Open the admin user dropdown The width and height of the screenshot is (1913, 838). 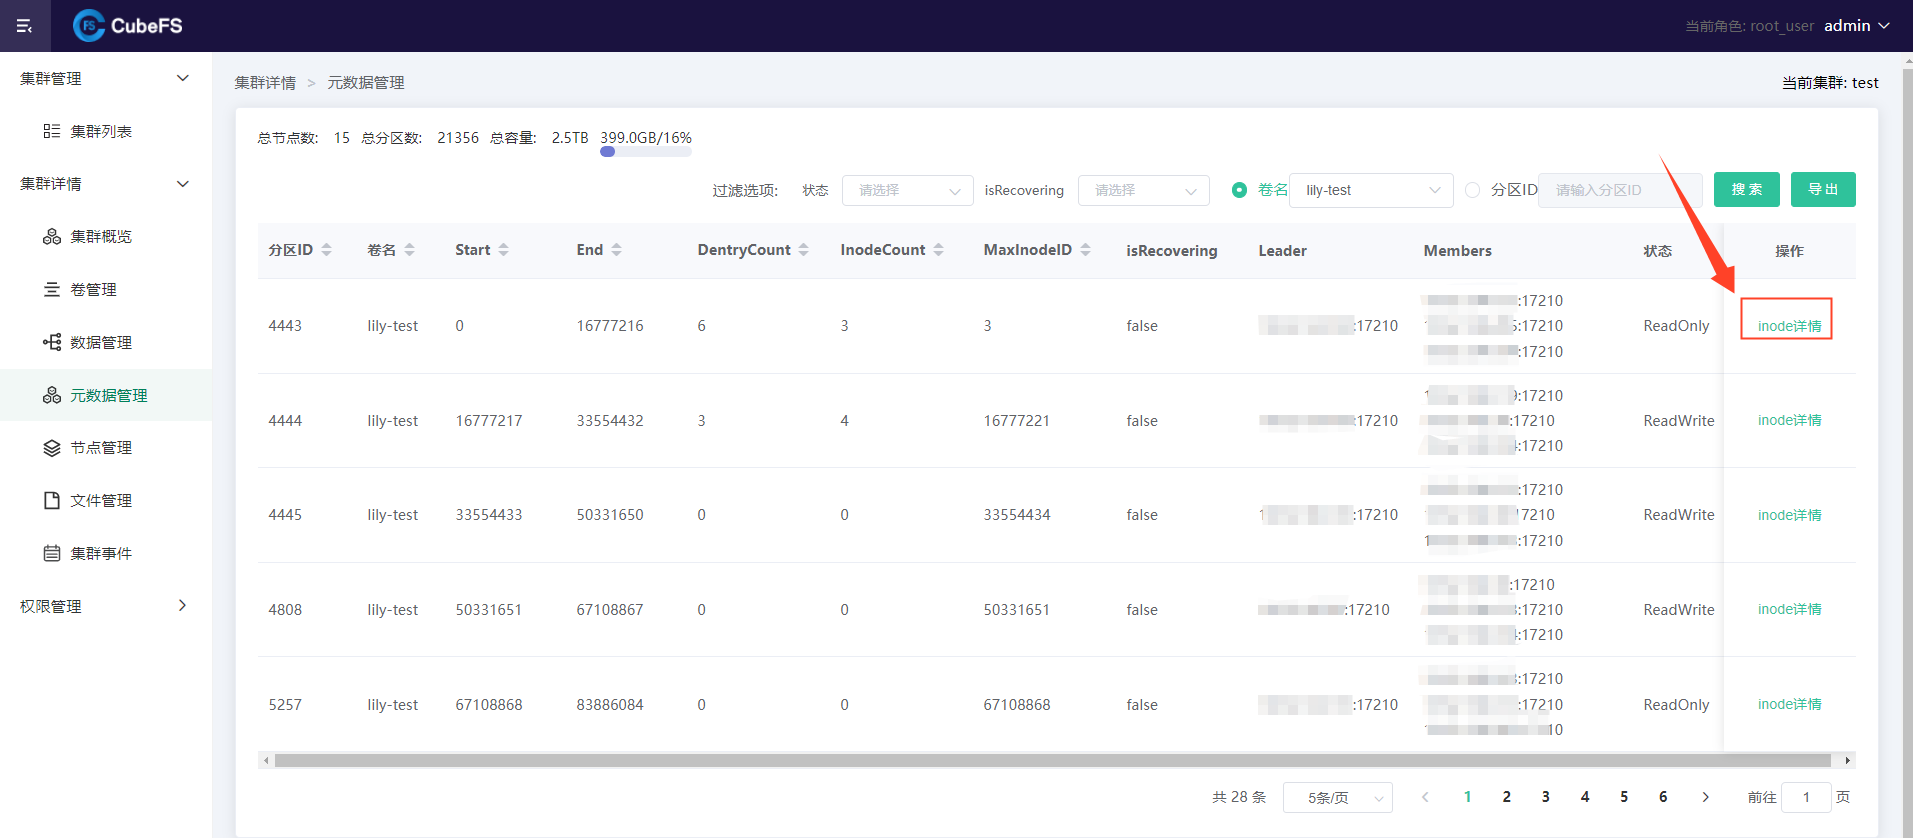(1856, 26)
